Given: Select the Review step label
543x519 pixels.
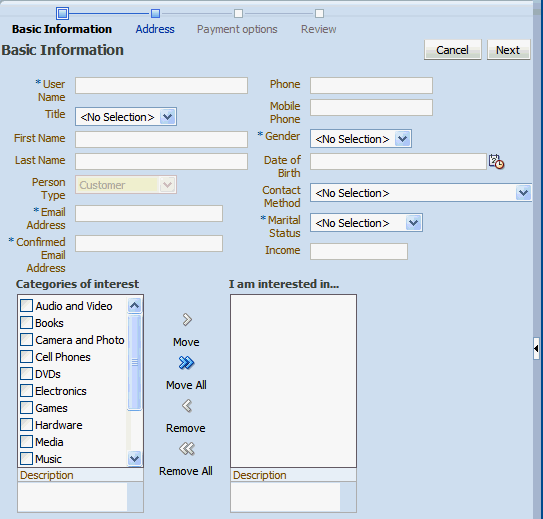Looking at the screenshot, I should pyautogui.click(x=319, y=29).
